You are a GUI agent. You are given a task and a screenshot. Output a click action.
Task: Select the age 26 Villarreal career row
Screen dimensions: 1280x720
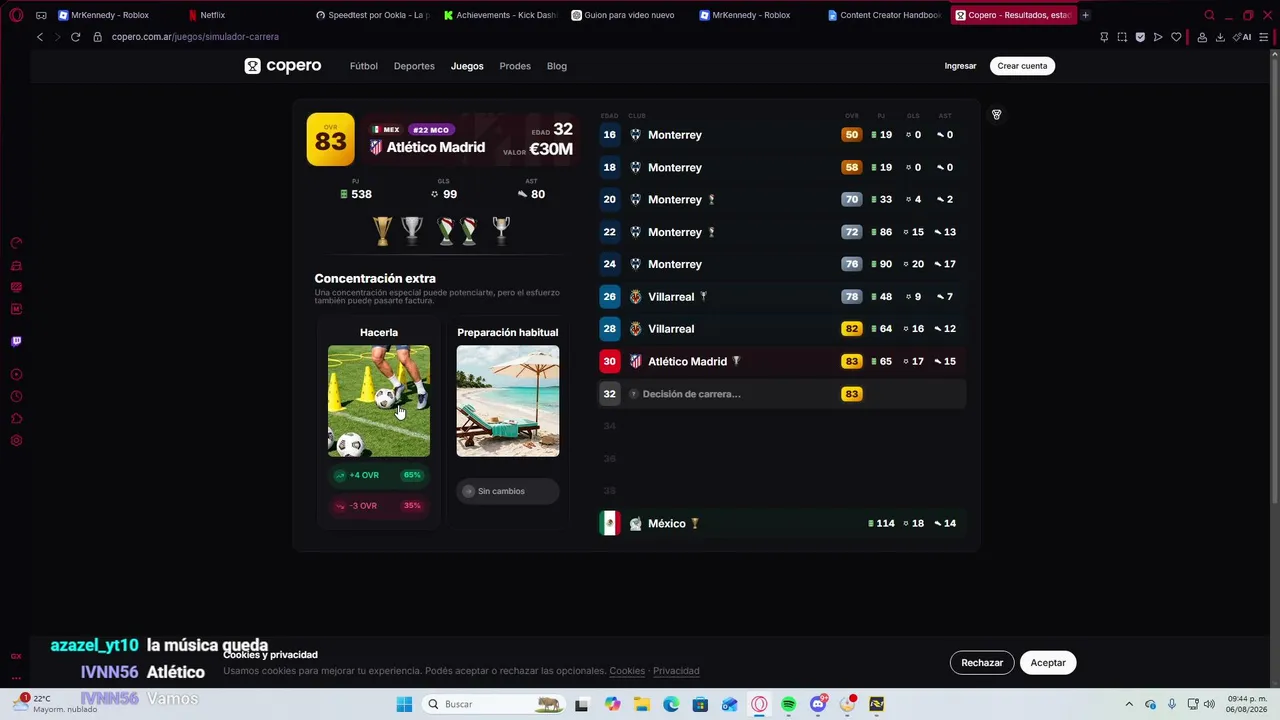(x=781, y=297)
